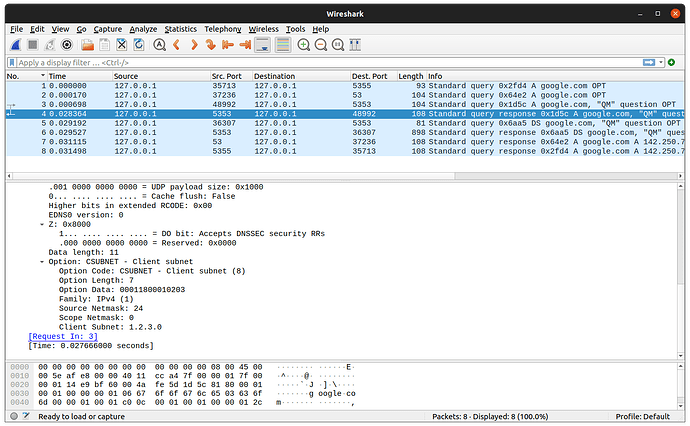This screenshot has width=690, height=426.
Task: Zoom in on packet text
Action: tap(304, 45)
